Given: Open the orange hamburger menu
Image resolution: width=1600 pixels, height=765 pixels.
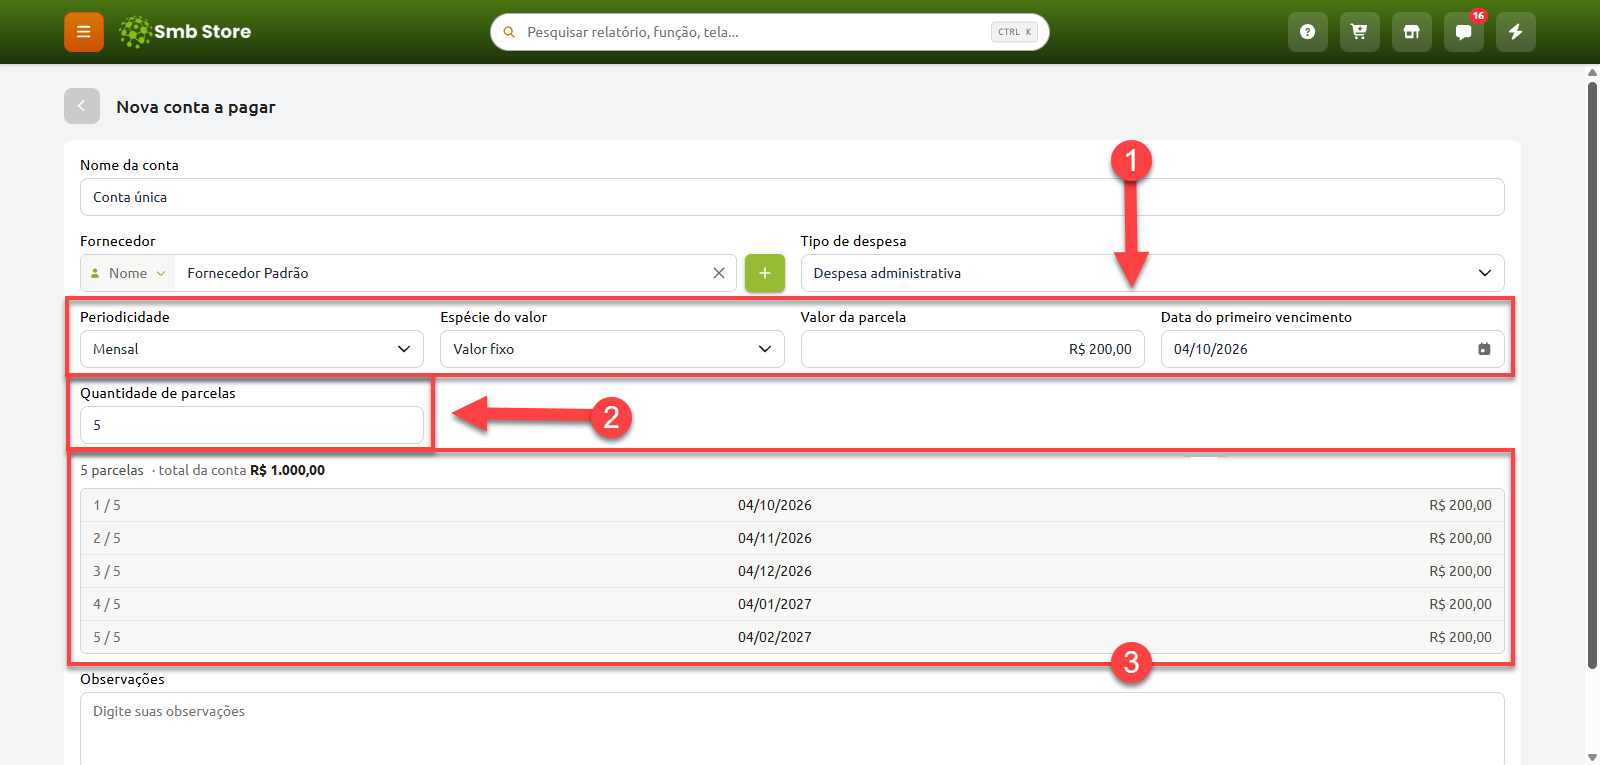Looking at the screenshot, I should coord(84,32).
